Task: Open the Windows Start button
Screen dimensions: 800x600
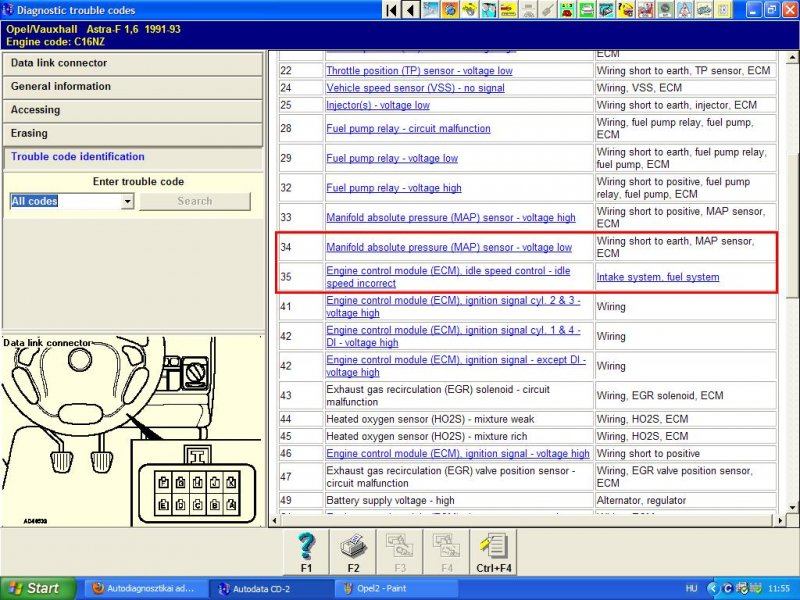Action: point(38,588)
